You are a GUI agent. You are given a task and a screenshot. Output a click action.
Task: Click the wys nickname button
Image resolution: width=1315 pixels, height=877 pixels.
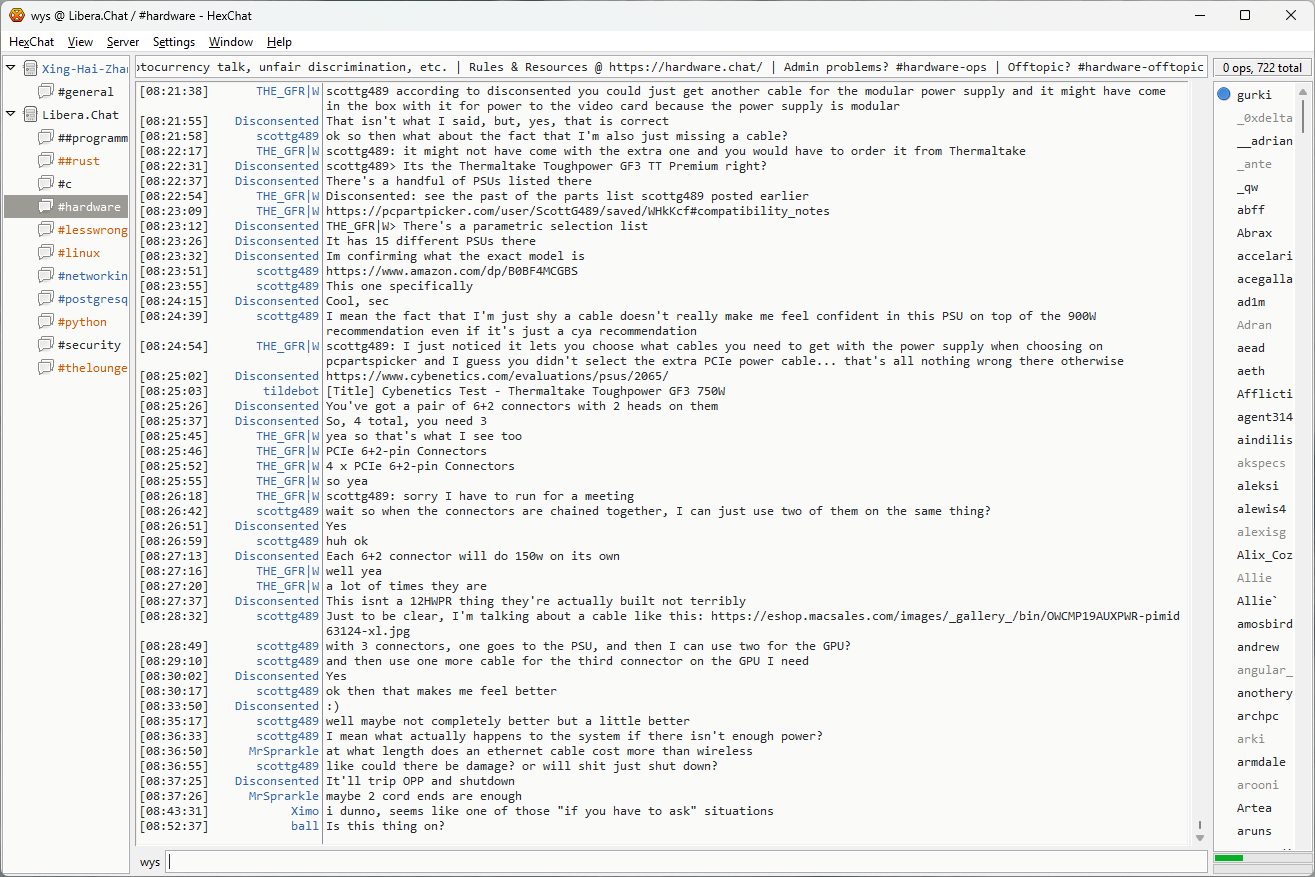149,862
